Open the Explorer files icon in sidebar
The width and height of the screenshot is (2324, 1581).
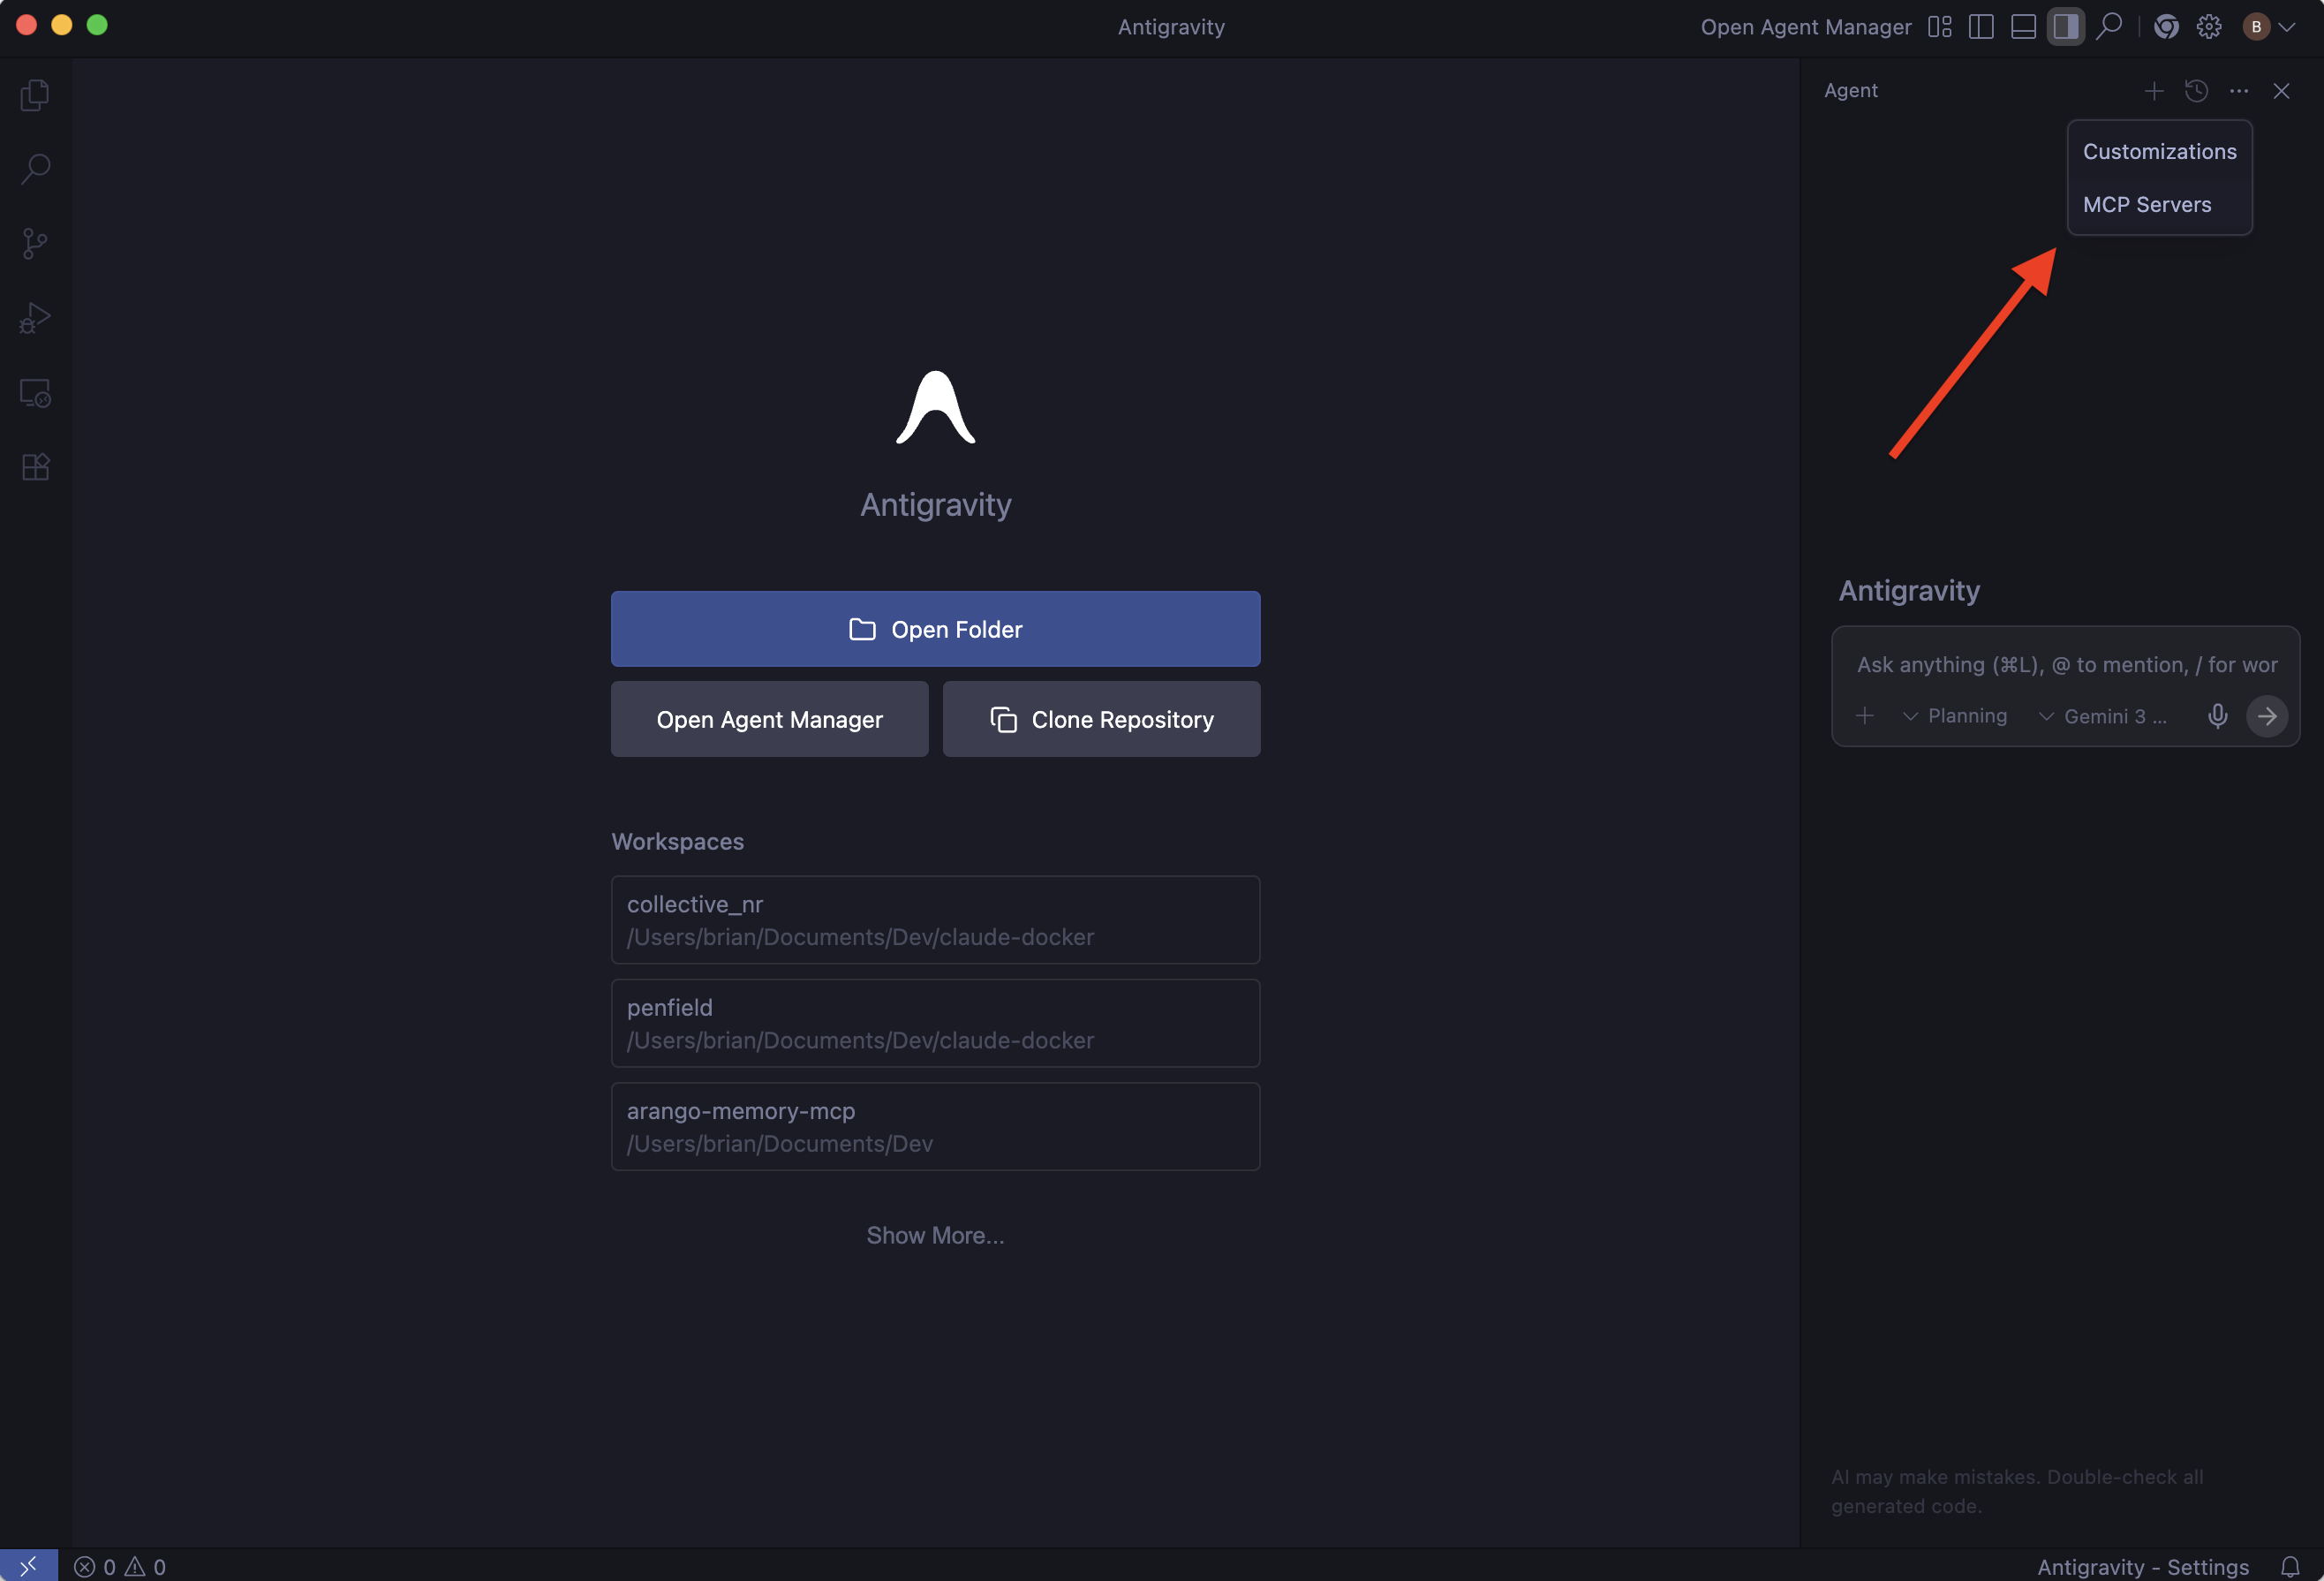[35, 95]
